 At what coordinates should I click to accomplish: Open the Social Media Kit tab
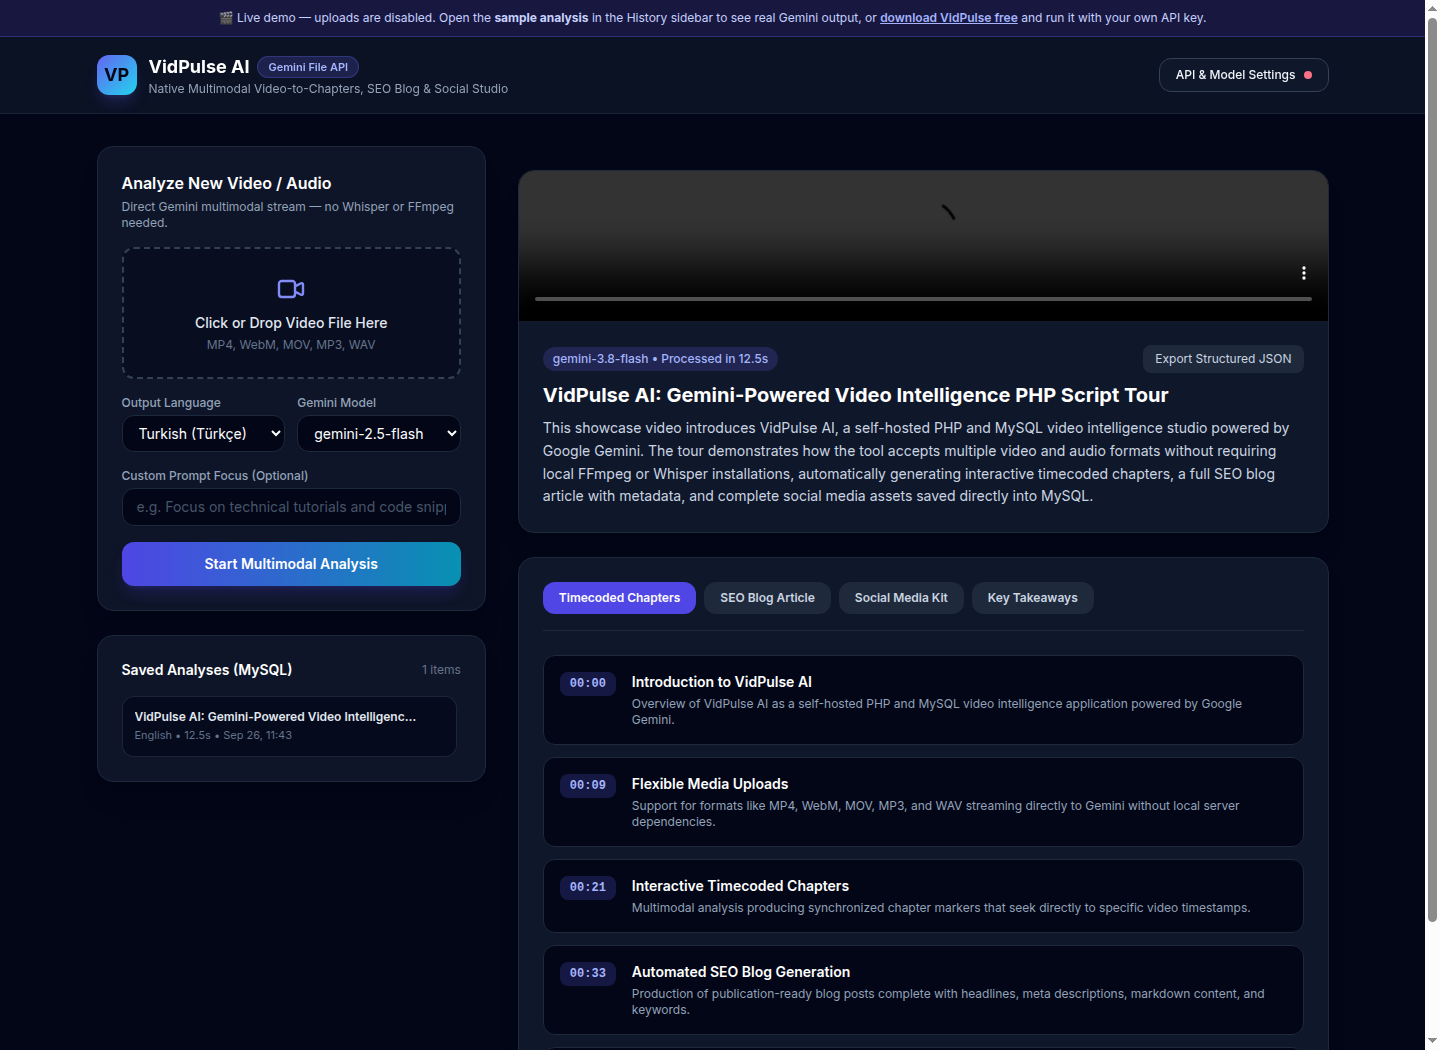click(901, 598)
